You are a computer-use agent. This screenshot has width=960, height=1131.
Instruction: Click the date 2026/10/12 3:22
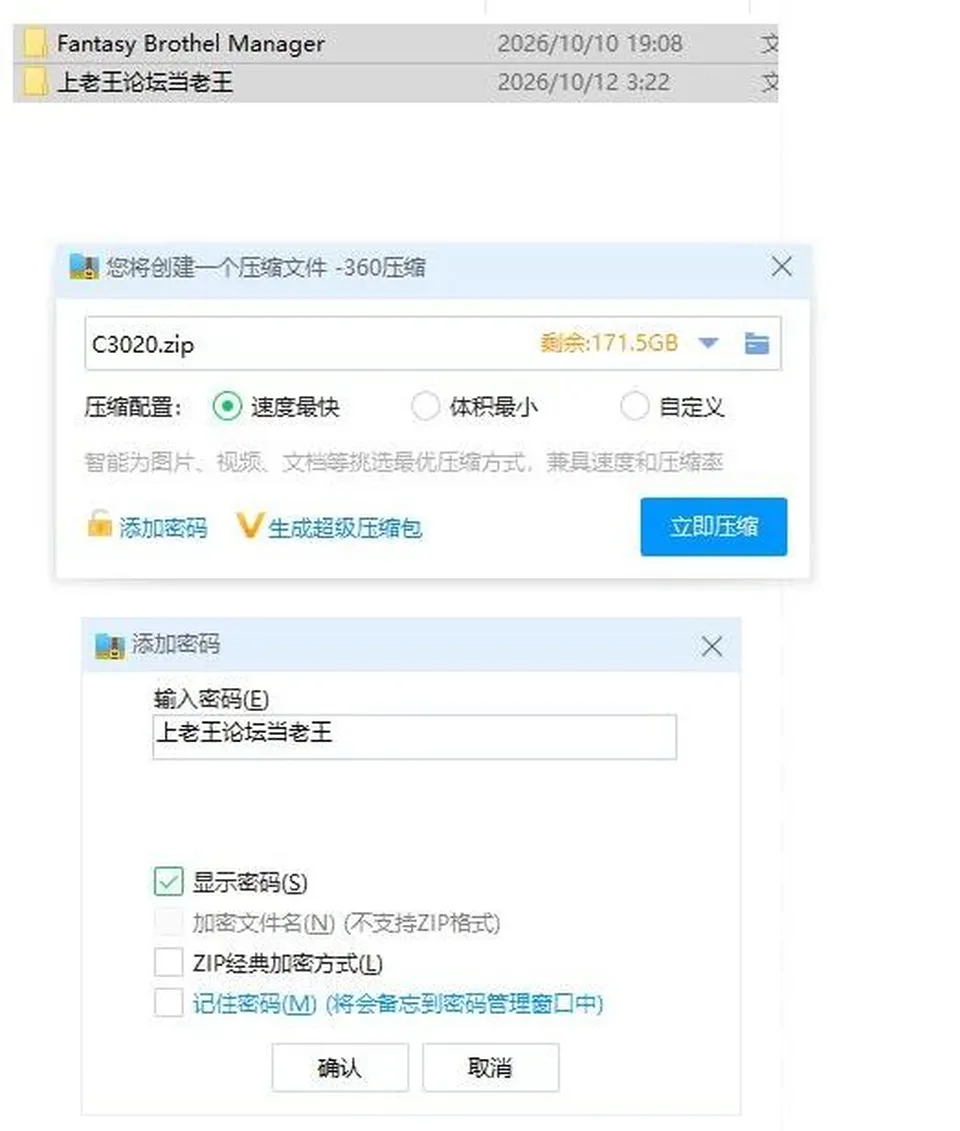pyautogui.click(x=584, y=82)
